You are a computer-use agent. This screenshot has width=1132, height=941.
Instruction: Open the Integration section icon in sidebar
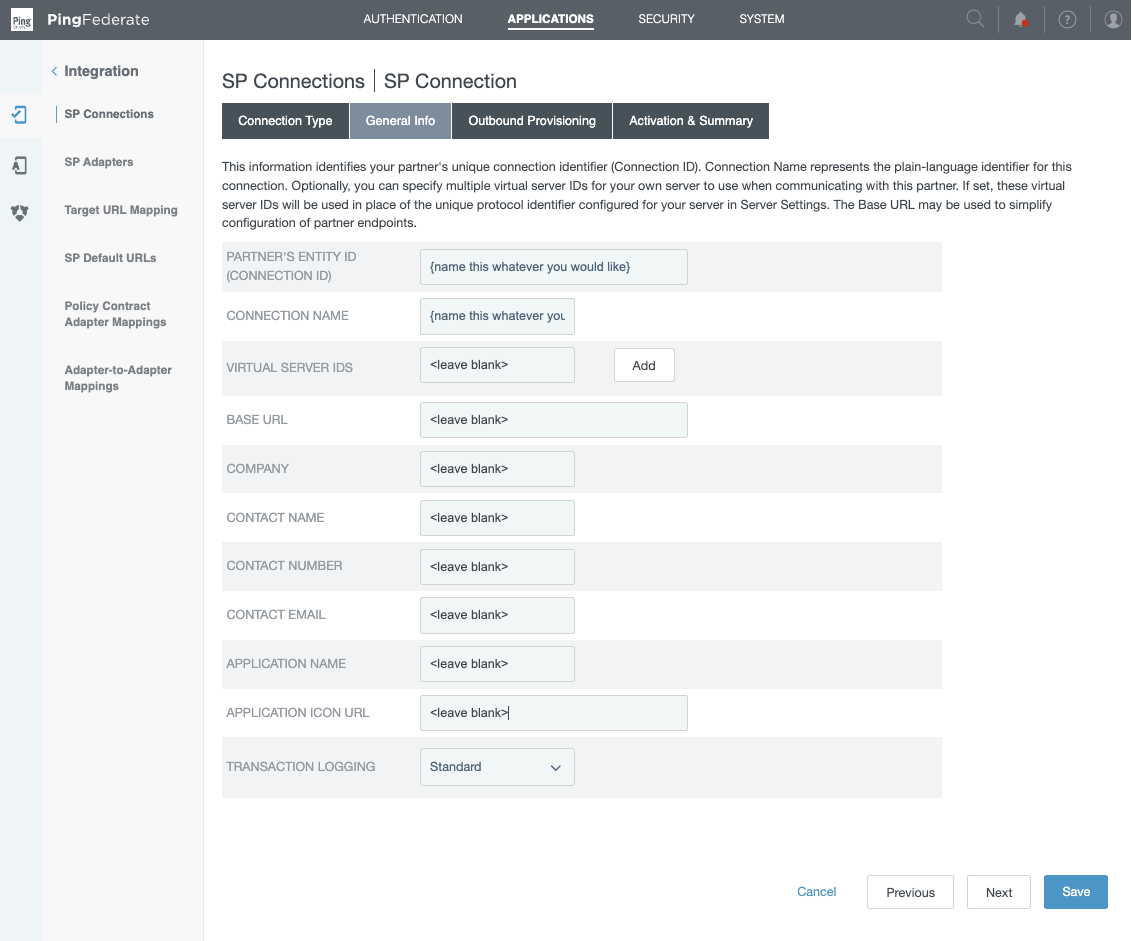point(20,115)
